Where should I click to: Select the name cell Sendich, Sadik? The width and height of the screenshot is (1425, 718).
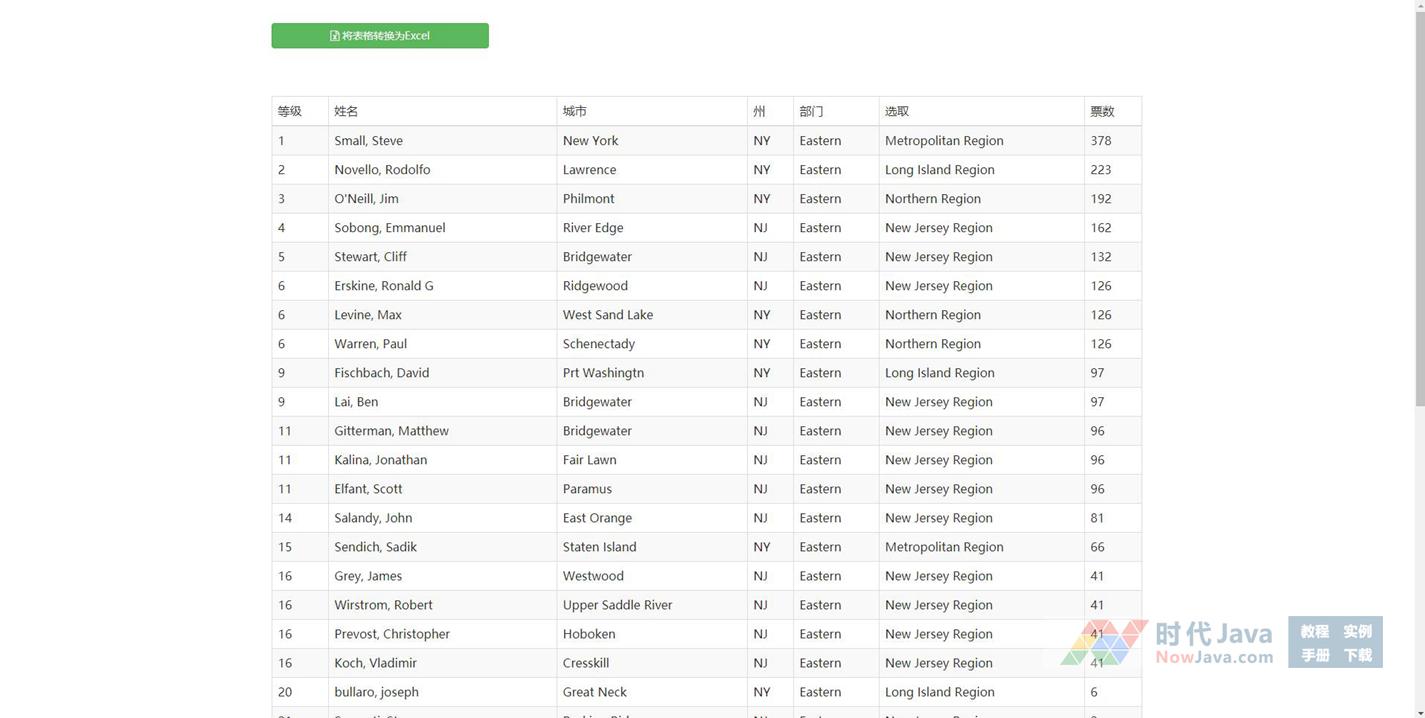click(442, 547)
